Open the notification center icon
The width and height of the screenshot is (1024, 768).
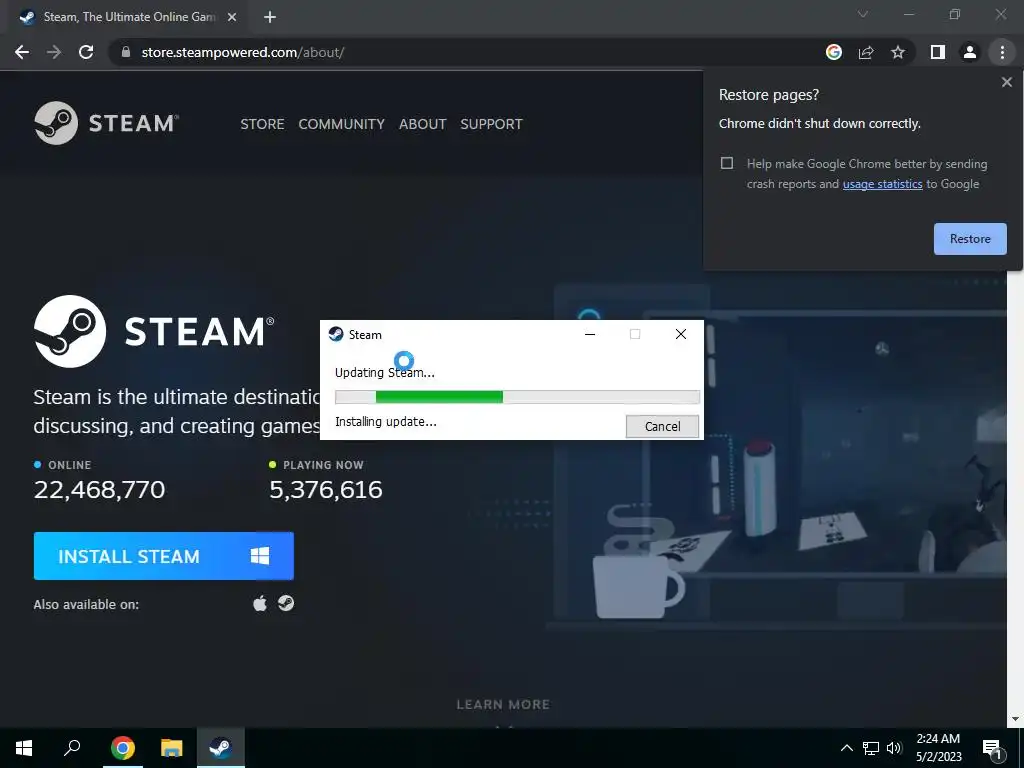point(992,749)
